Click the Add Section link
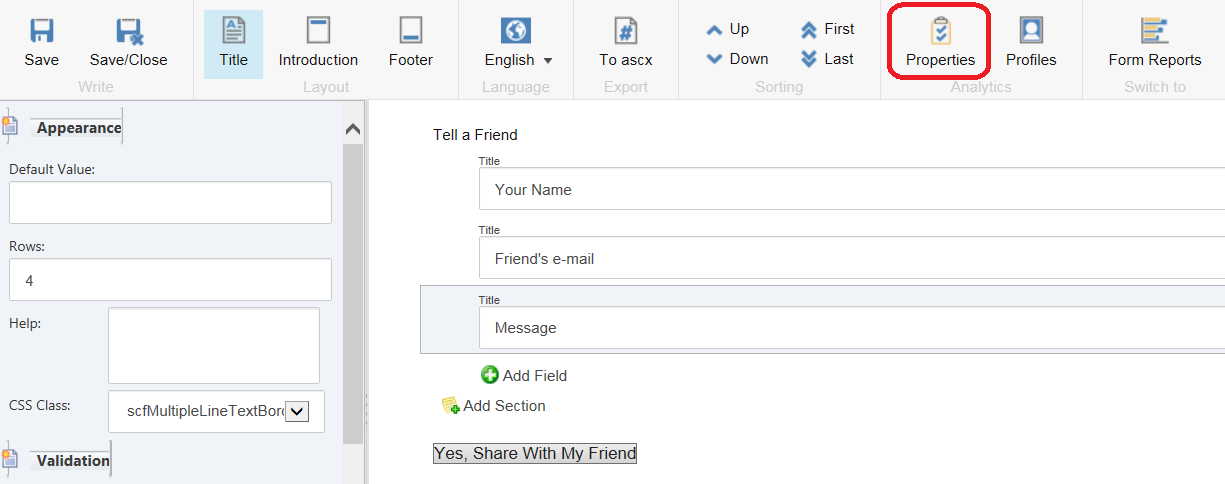Screen dimensions: 1225x484 (x=494, y=406)
